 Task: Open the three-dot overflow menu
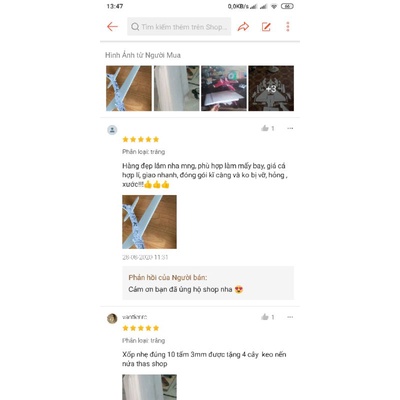(288, 27)
